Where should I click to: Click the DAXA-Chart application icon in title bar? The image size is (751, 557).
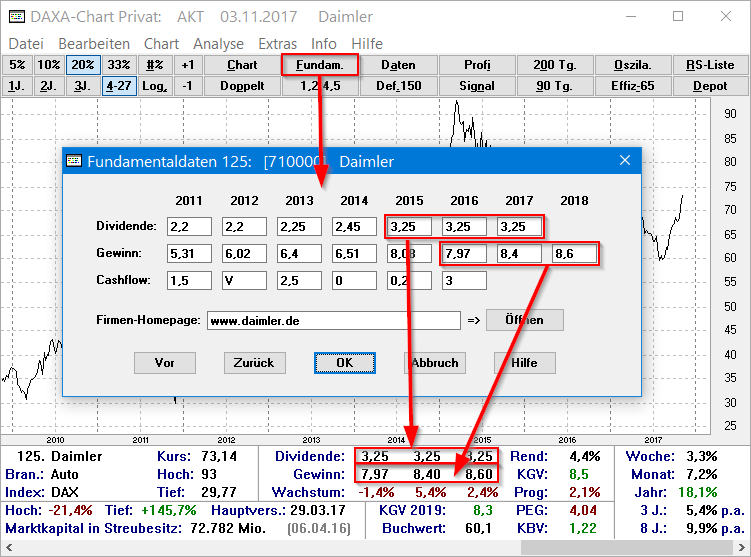16,17
